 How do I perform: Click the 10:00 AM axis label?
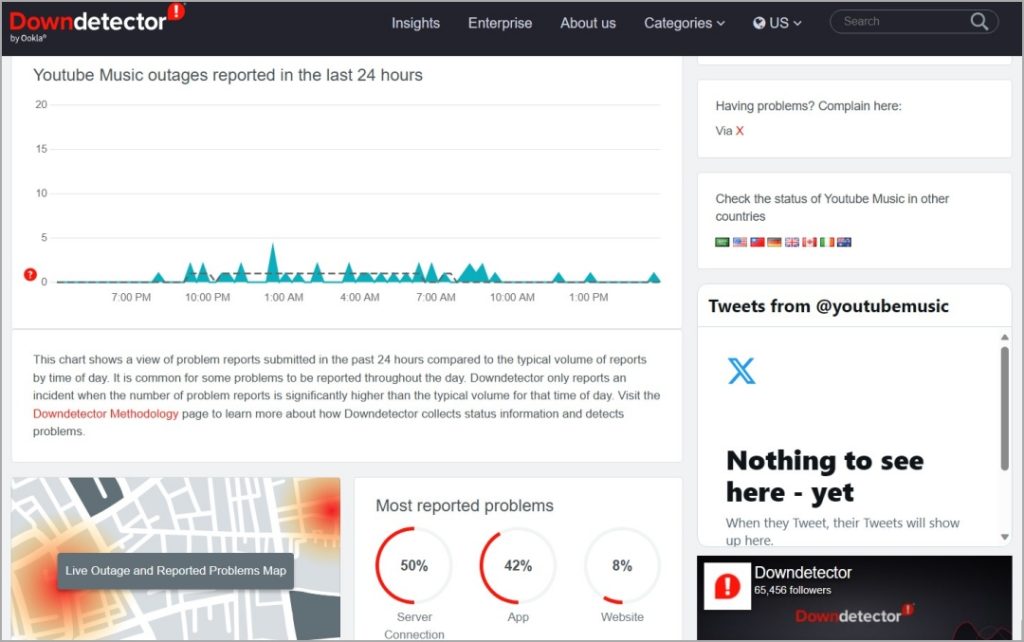click(512, 298)
